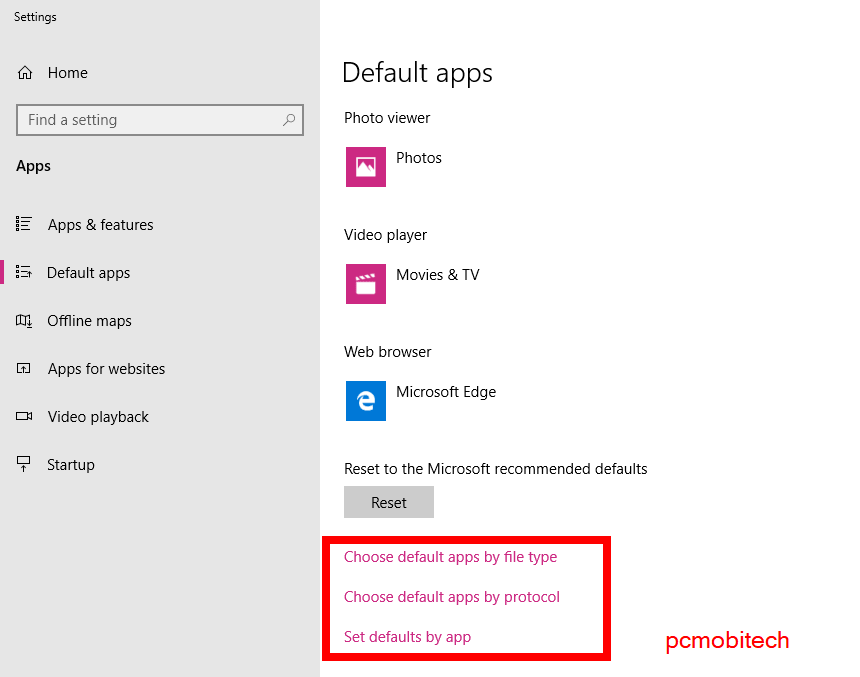Screen dimensions: 860x677
Task: Select Default apps in sidebar
Action: click(x=88, y=273)
